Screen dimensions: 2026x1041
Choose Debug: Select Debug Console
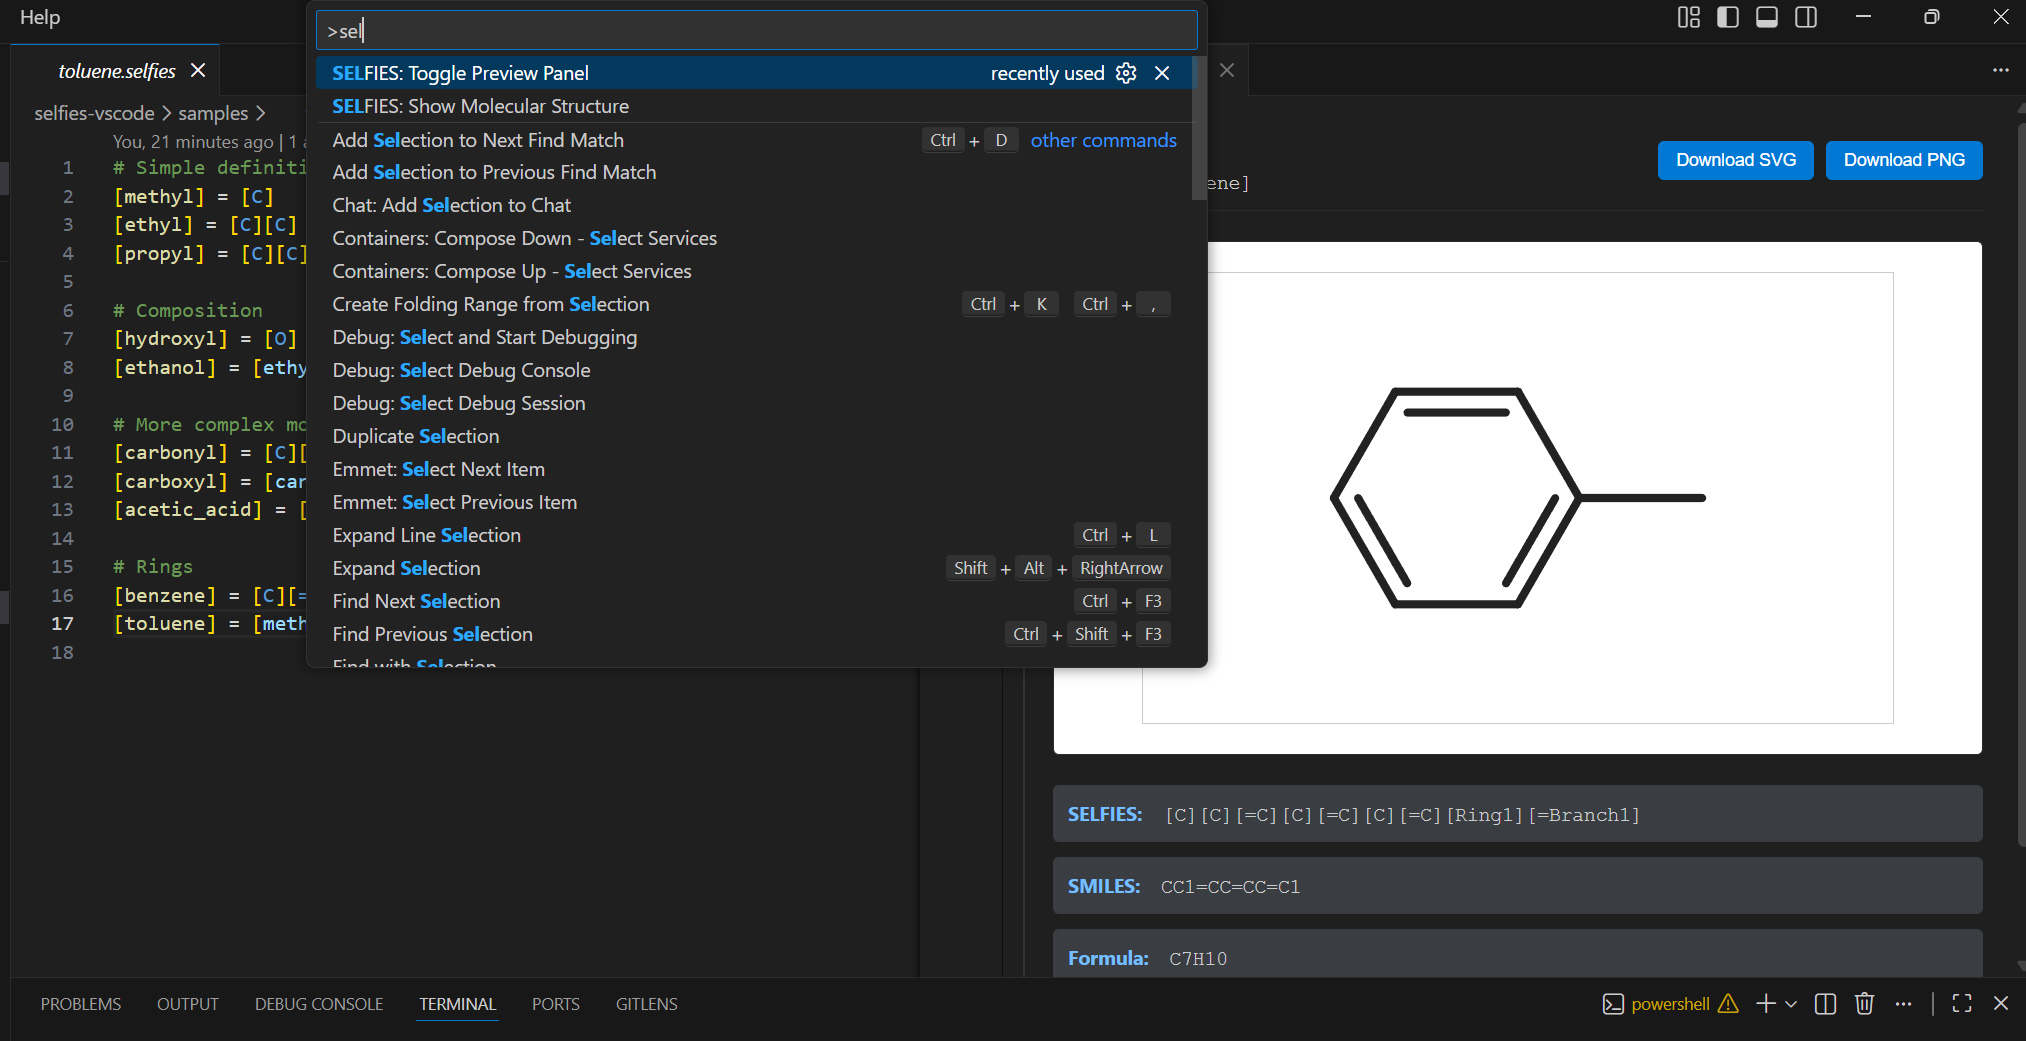pyautogui.click(x=754, y=370)
